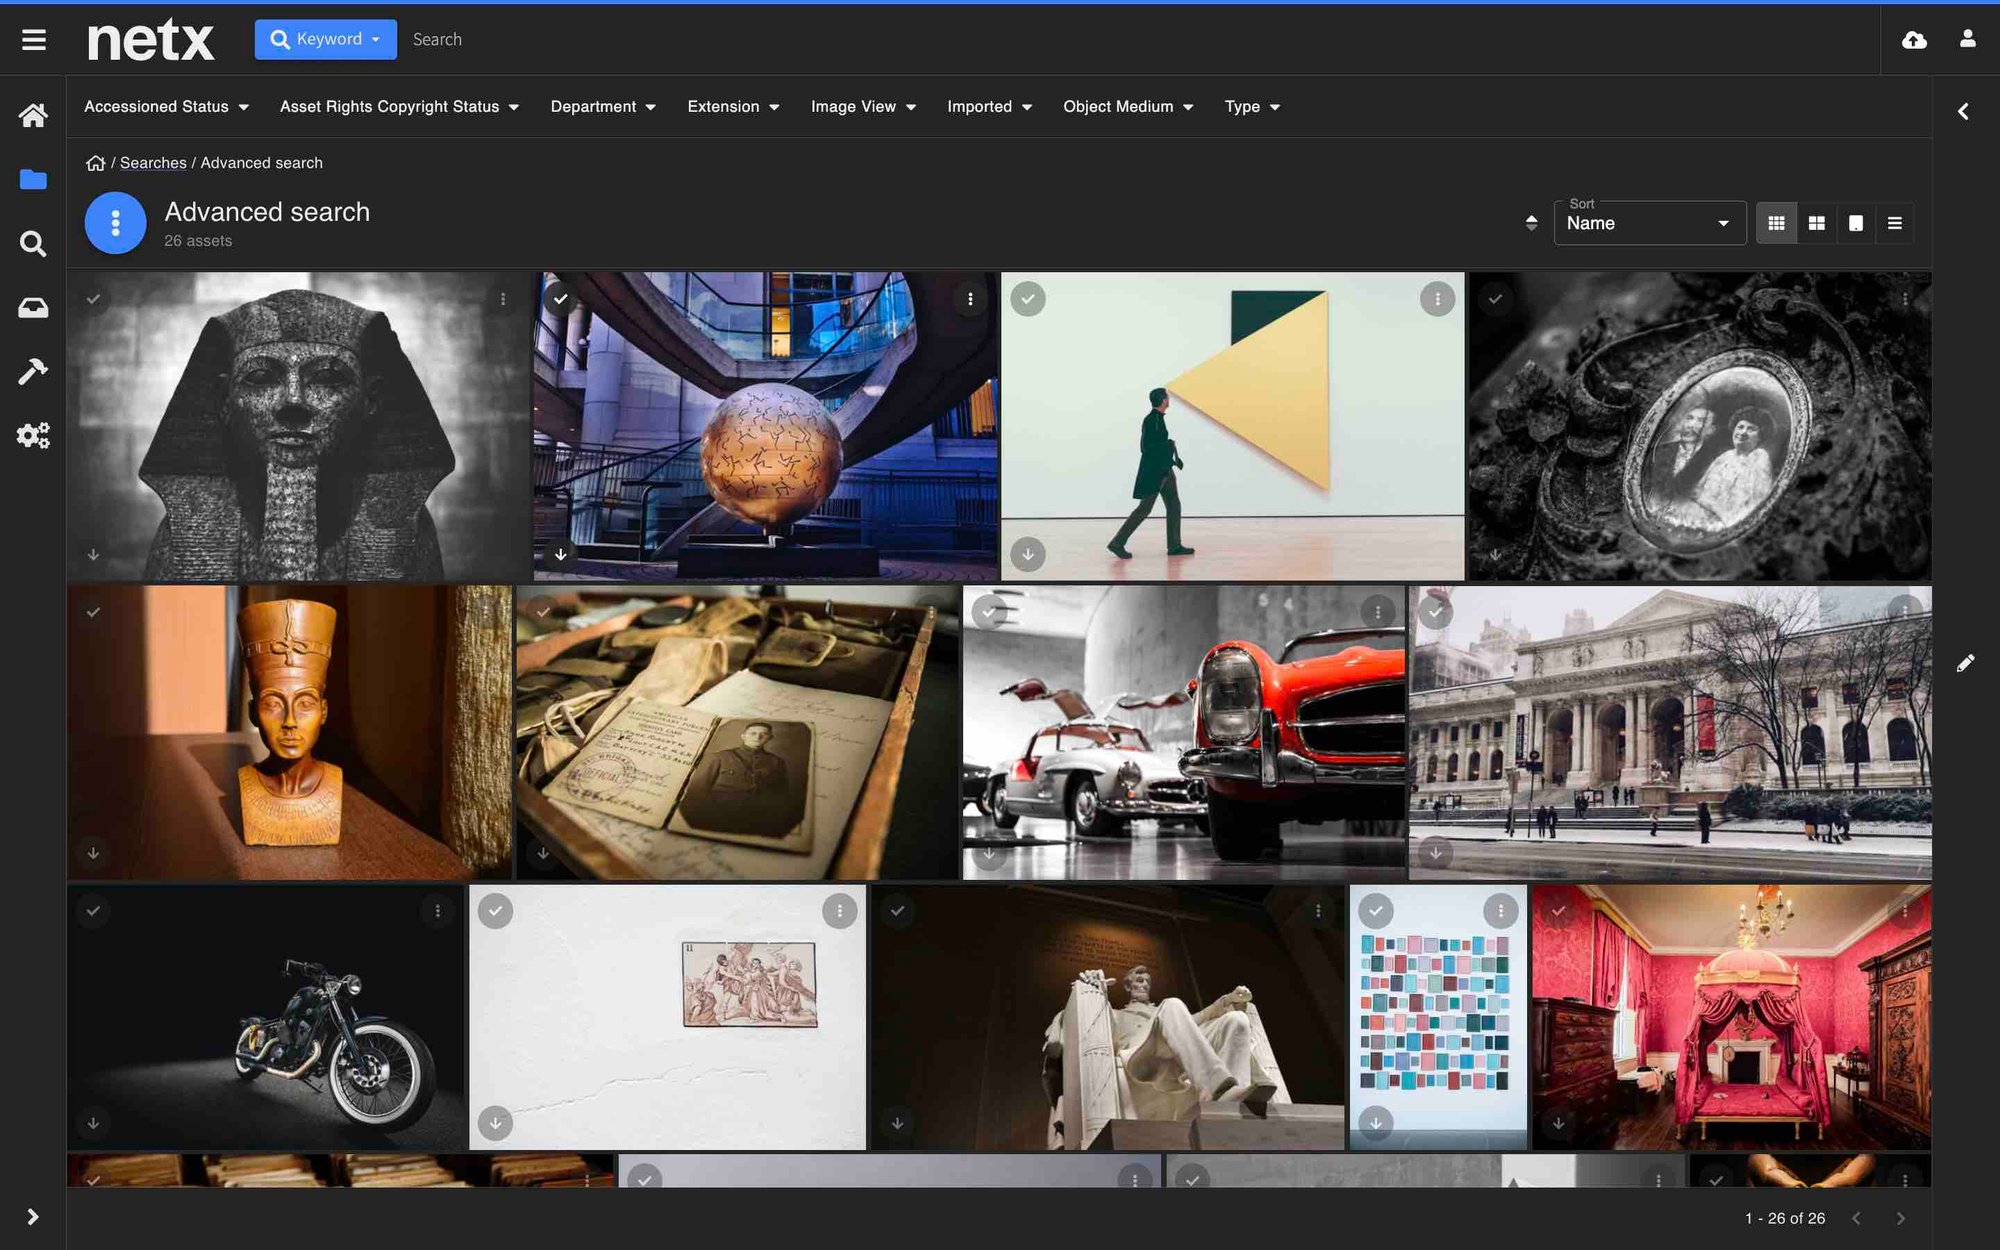Screen dimensions: 2000x1250
Task: Expand the Imported filter
Action: click(x=989, y=107)
